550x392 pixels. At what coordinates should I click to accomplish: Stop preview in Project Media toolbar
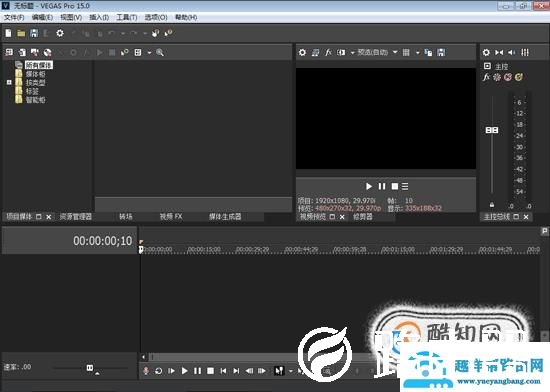(x=112, y=53)
